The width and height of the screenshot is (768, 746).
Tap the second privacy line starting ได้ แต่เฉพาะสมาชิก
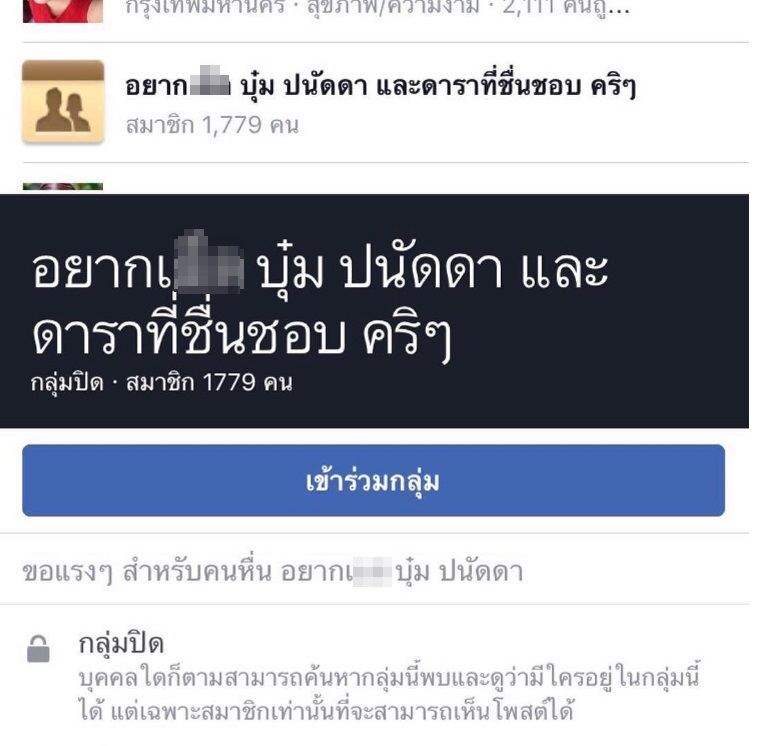326,711
